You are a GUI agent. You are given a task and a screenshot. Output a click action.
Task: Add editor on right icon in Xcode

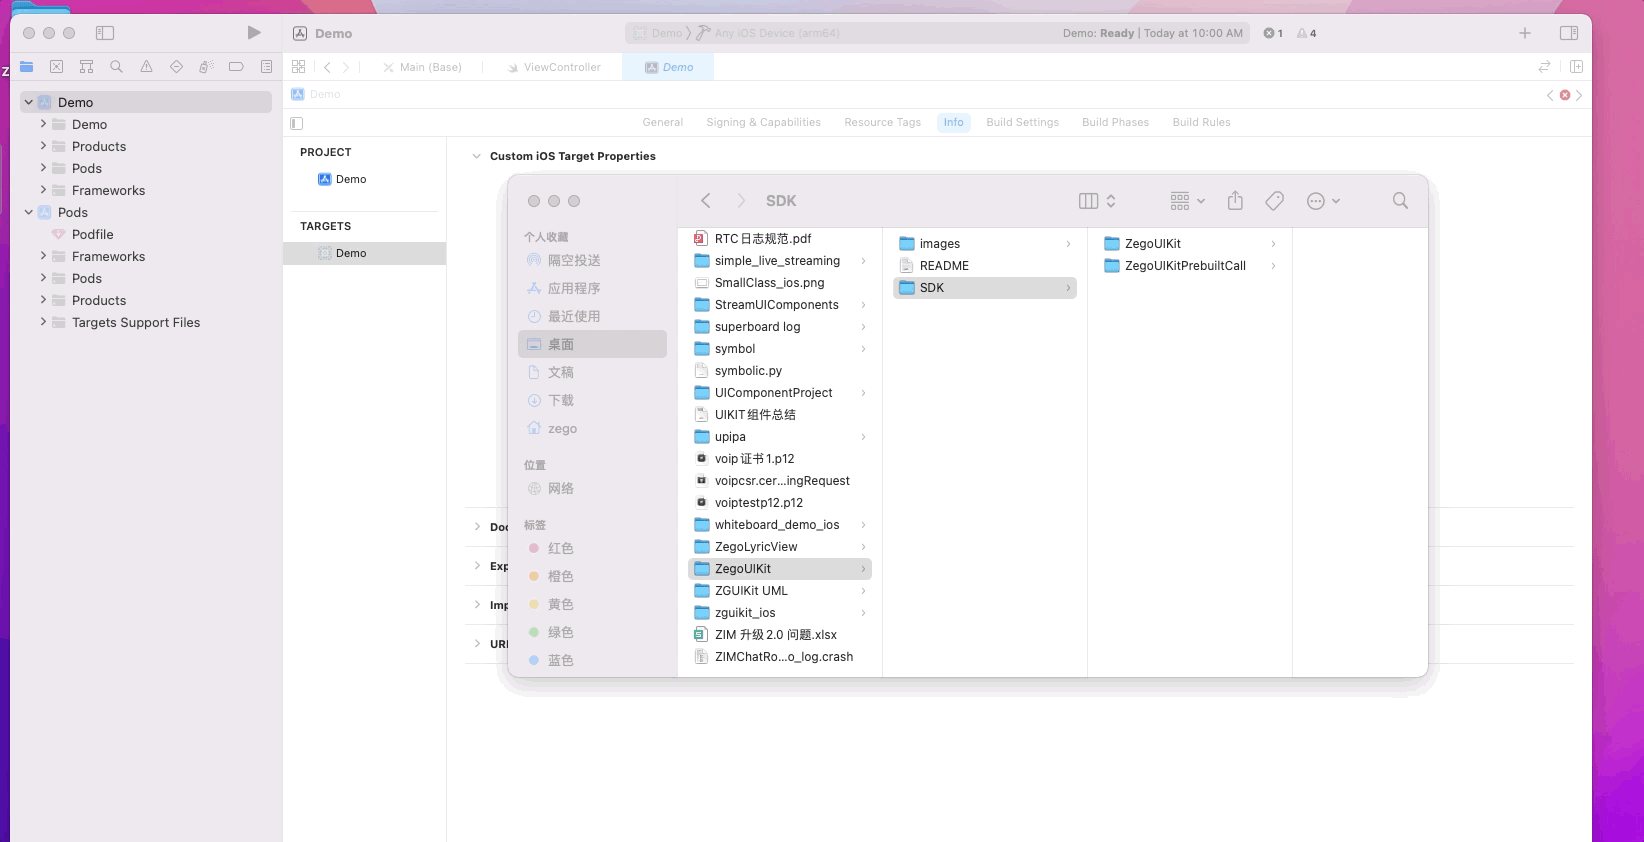pyautogui.click(x=1576, y=67)
